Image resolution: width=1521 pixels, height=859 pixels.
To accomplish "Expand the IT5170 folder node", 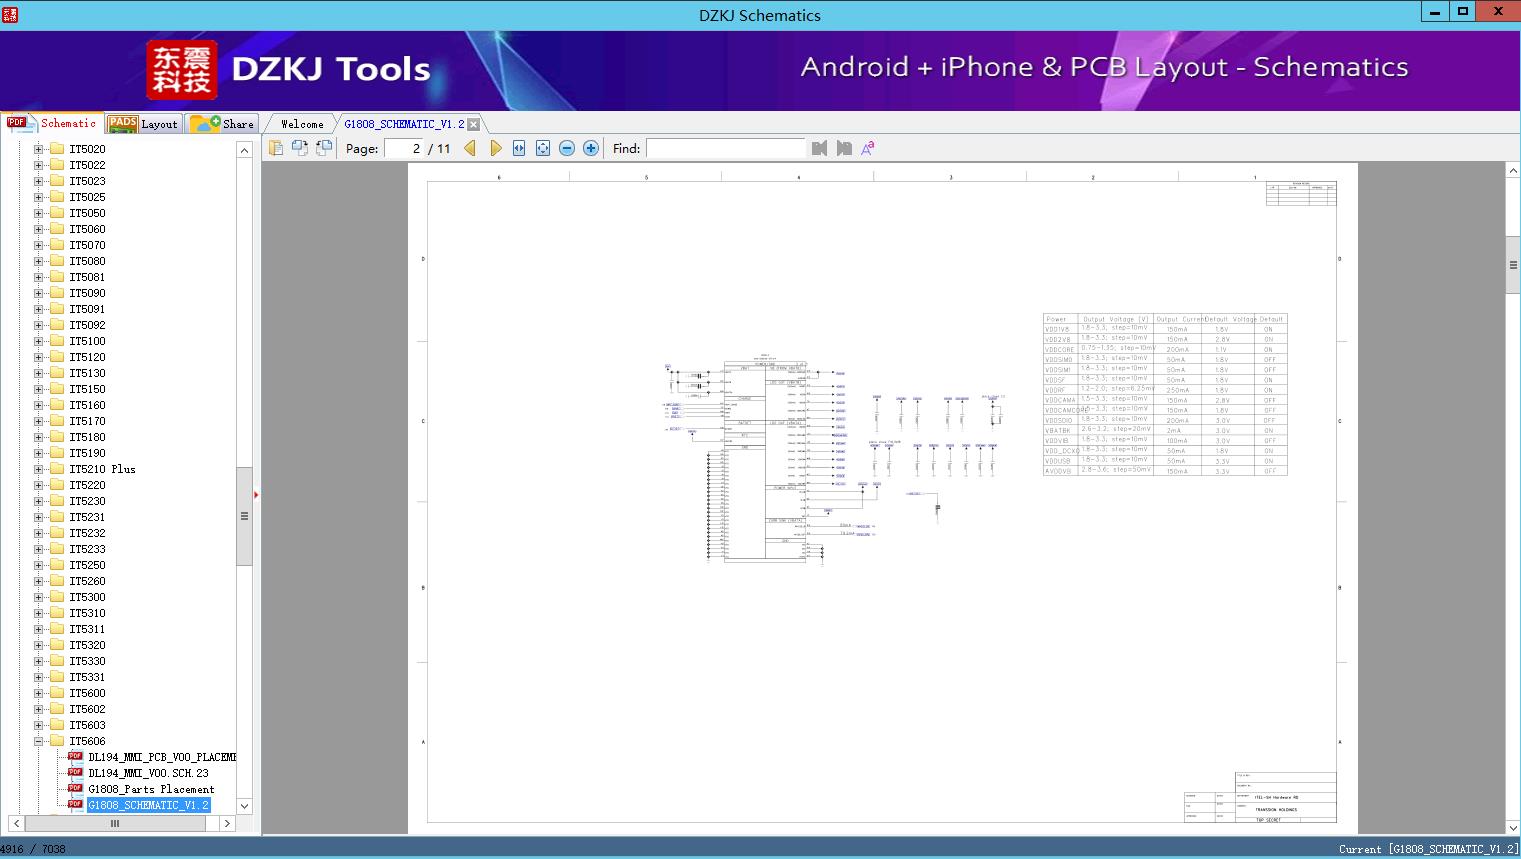I will (39, 421).
